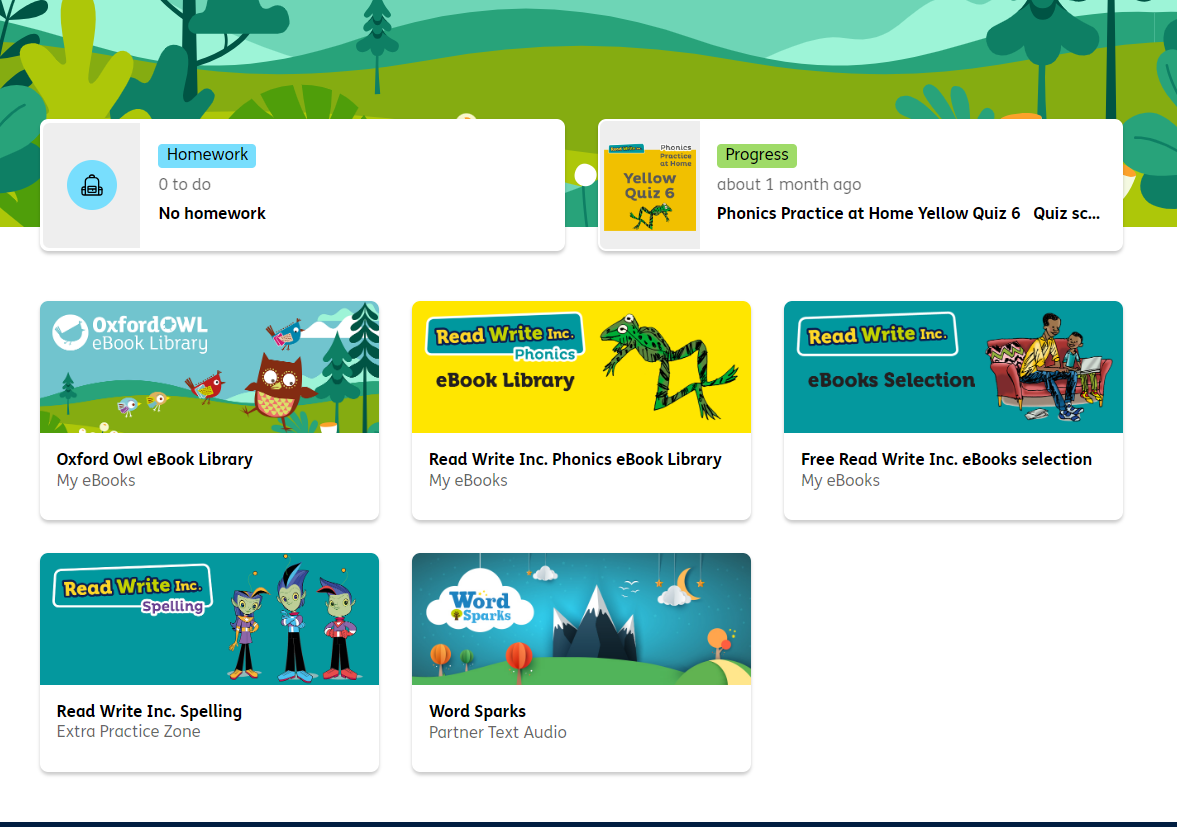
Task: Click the blue backpack homework icon
Action: 92,185
